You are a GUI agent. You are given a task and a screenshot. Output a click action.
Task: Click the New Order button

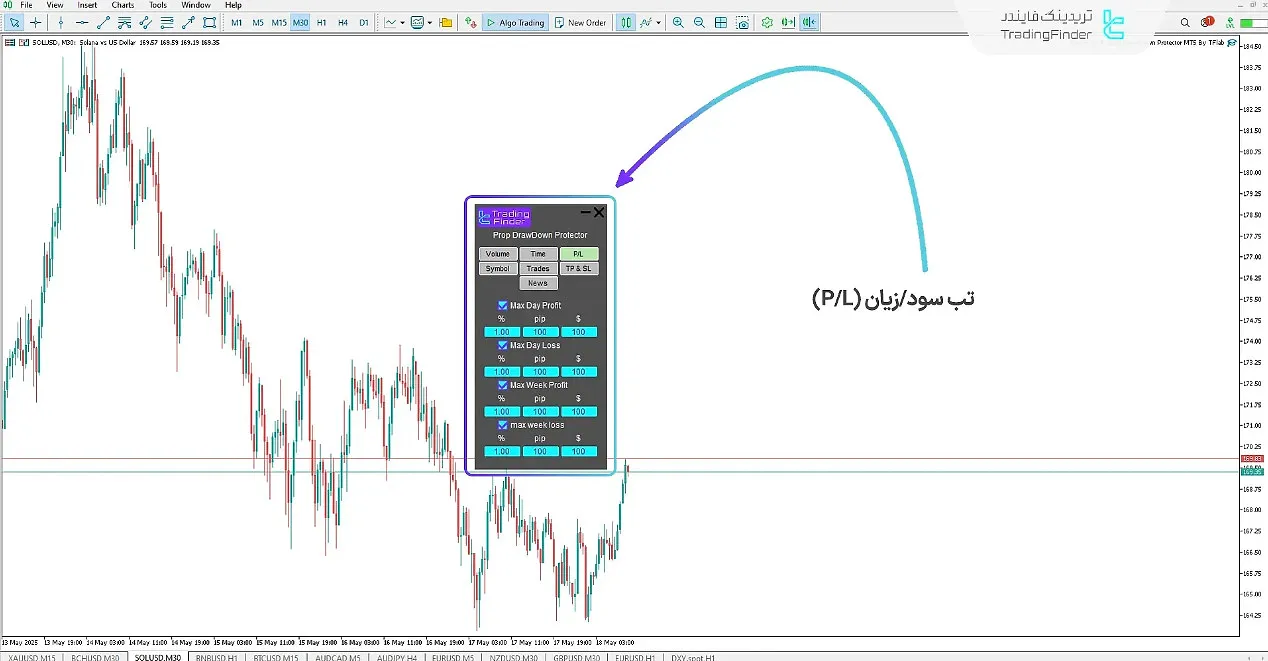coord(581,22)
